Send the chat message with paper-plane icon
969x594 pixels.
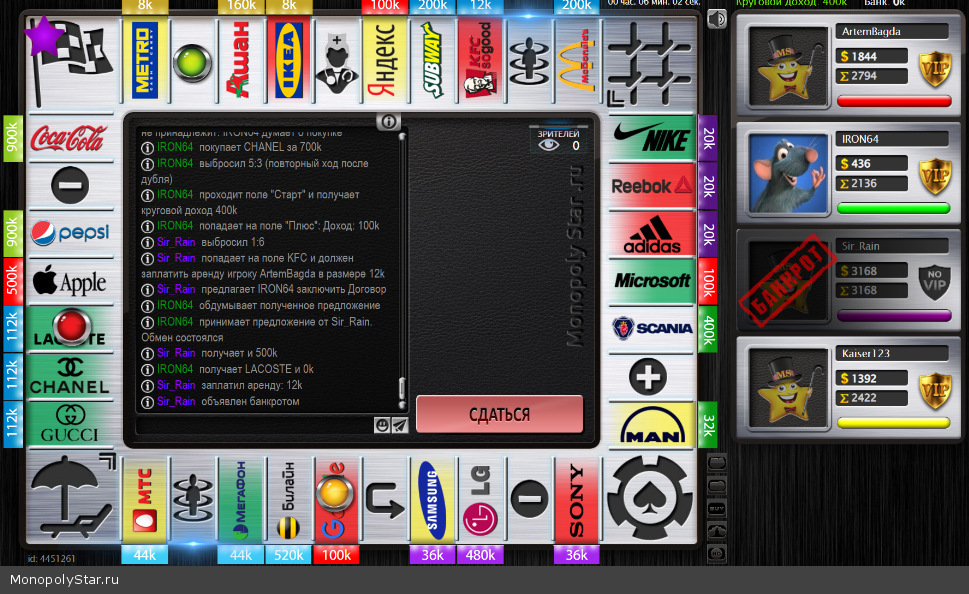tap(400, 425)
